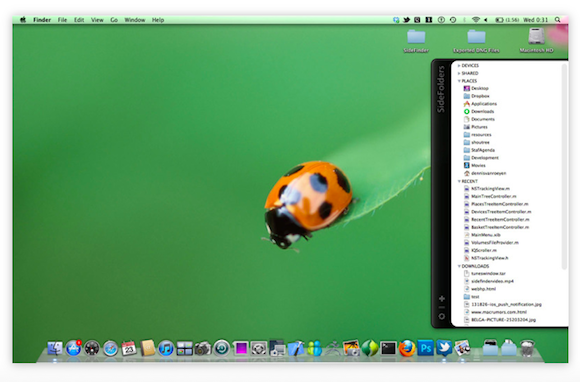Select IQScroller.m in Recent list

[x=480, y=250]
